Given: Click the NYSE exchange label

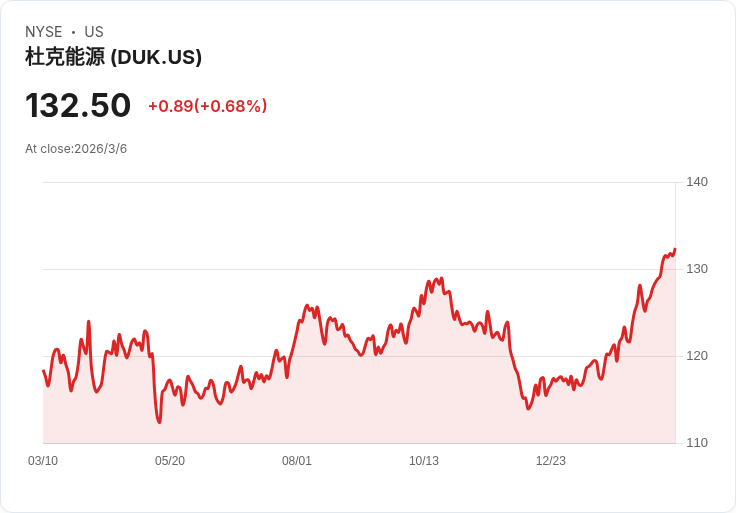Looking at the screenshot, I should [x=44, y=32].
